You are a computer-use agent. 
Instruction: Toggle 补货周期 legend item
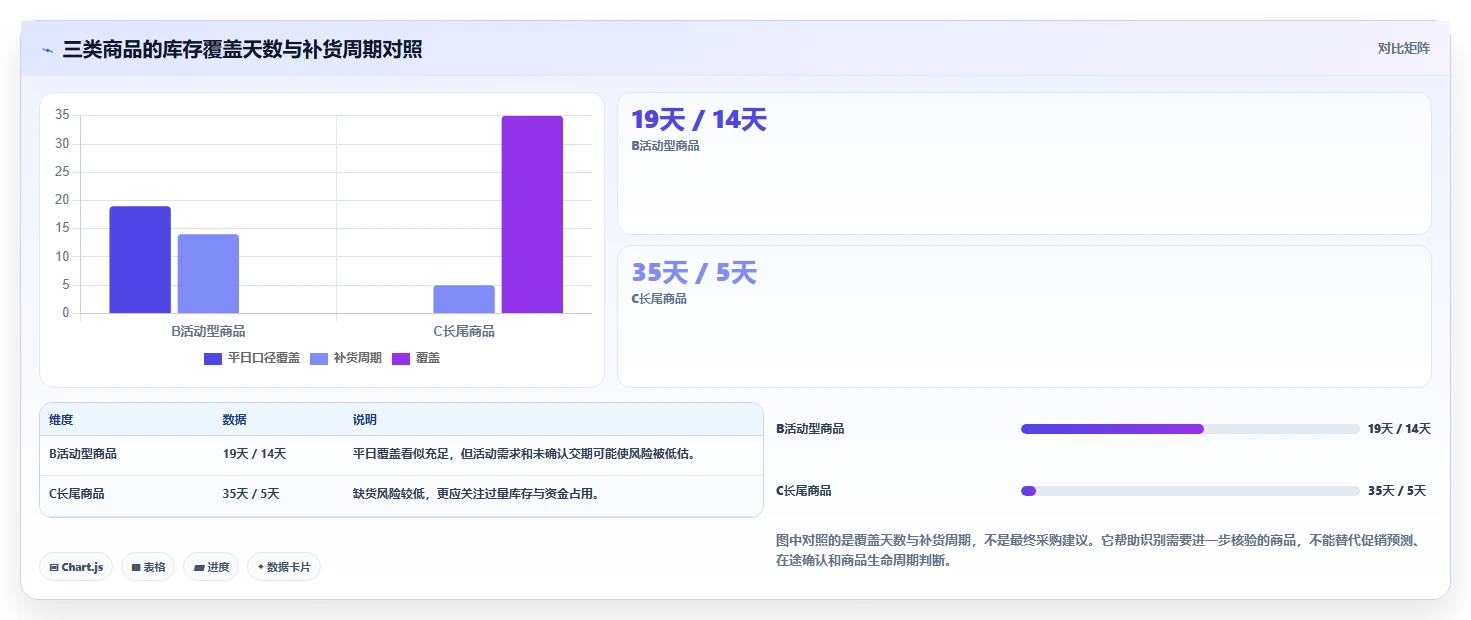coord(346,358)
